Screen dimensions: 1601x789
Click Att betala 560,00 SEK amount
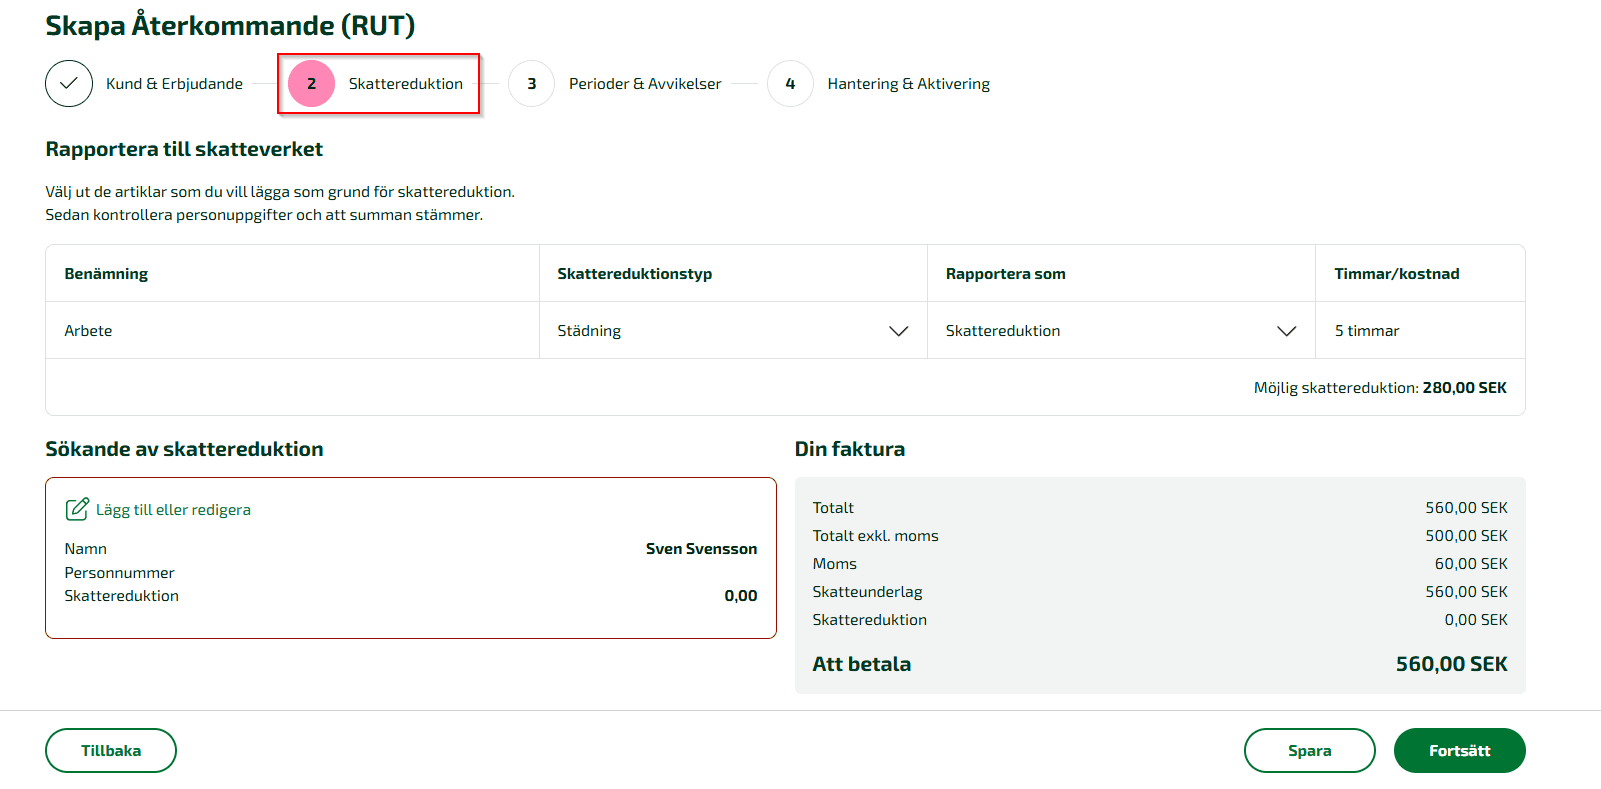point(1452,664)
